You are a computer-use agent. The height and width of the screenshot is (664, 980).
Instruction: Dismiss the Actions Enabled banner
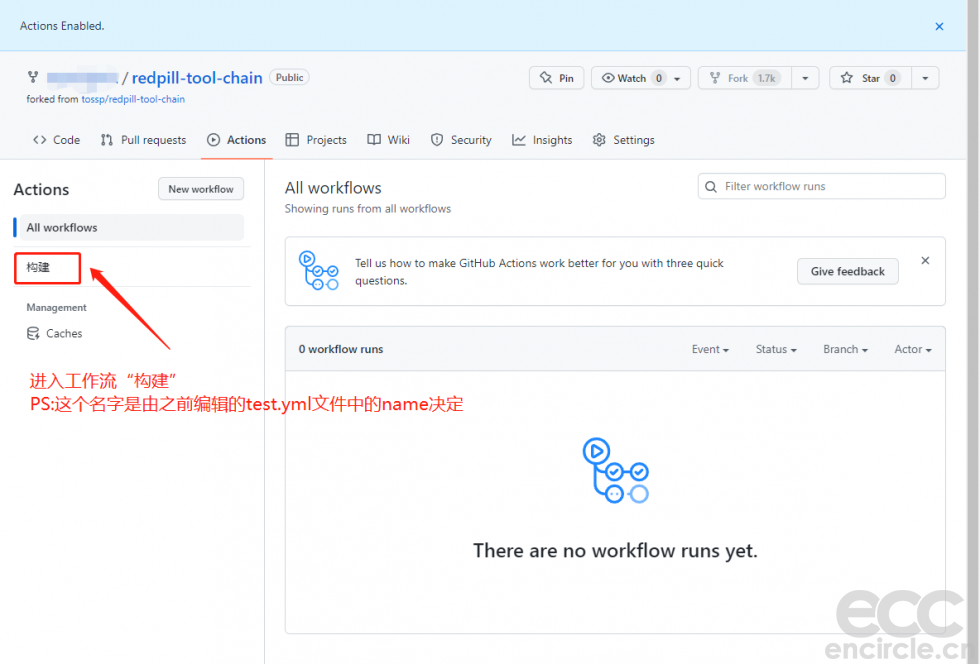pyautogui.click(x=939, y=26)
